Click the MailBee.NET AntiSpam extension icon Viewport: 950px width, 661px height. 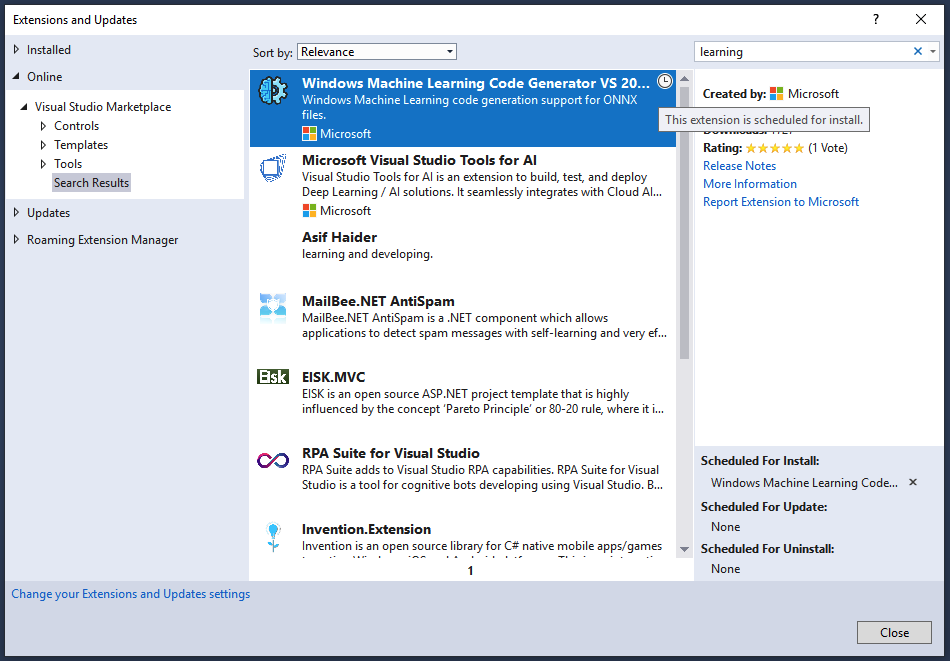272,305
